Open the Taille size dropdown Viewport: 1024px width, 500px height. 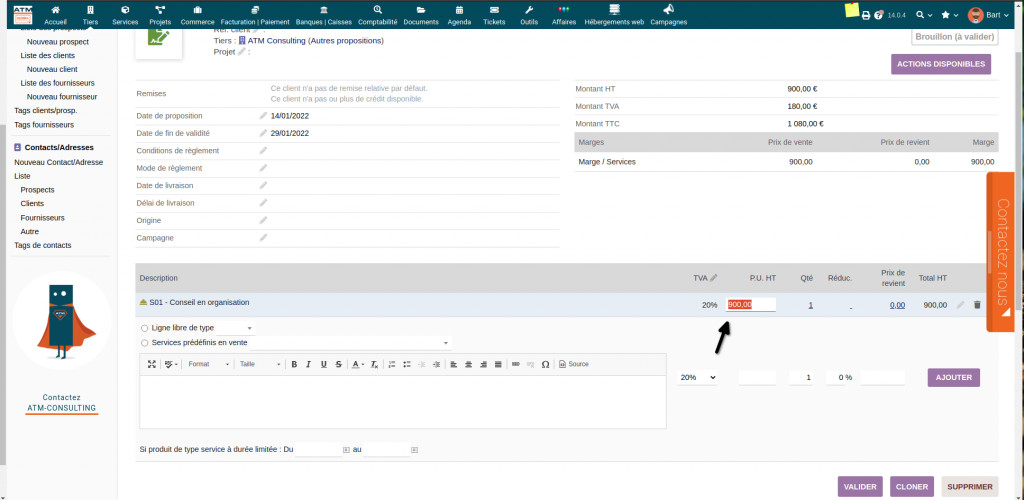point(260,364)
